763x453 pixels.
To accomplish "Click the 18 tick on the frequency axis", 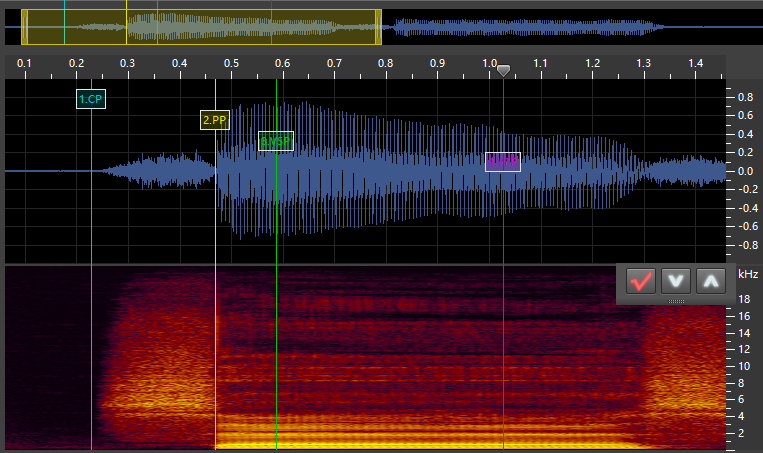I will 743,299.
